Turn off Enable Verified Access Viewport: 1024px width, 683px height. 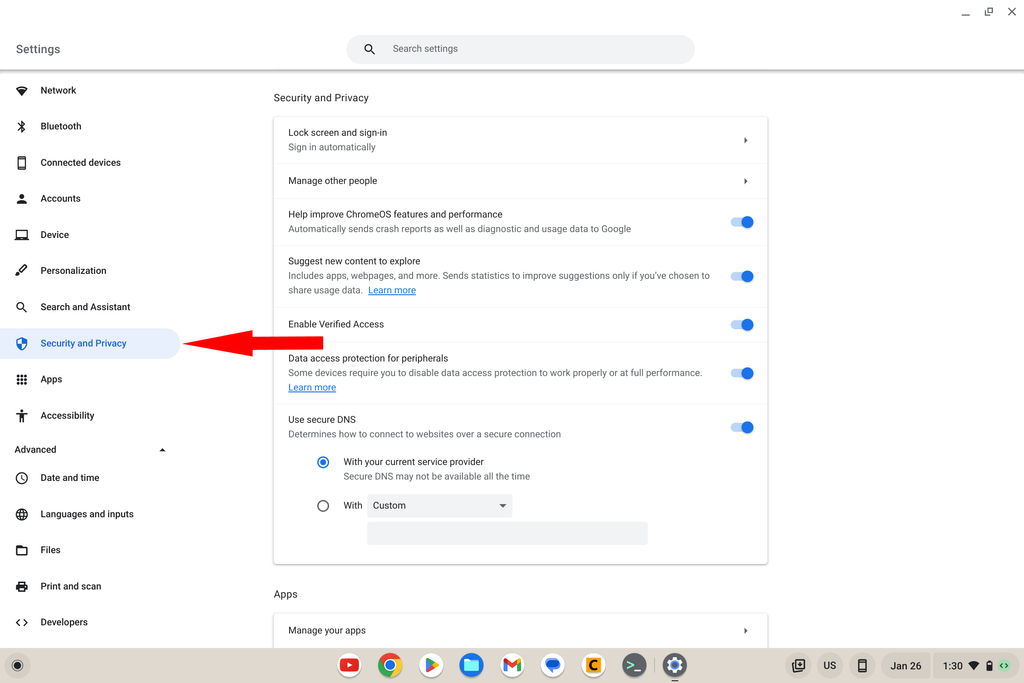[742, 324]
